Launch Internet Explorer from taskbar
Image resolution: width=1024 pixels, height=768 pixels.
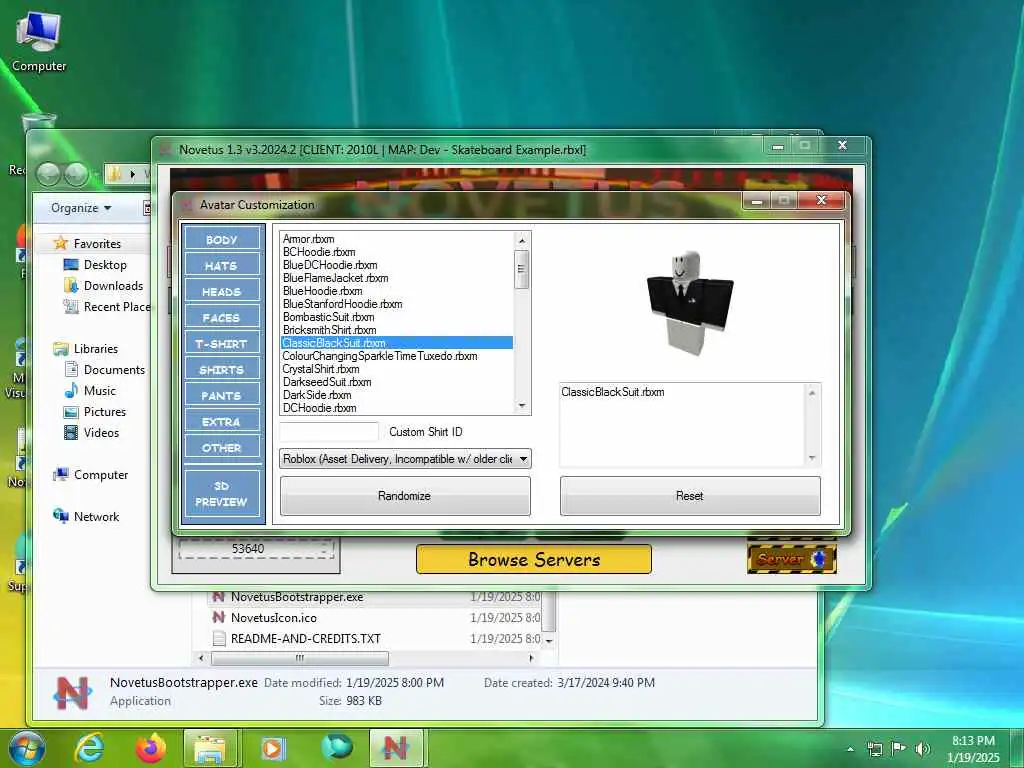coord(89,748)
